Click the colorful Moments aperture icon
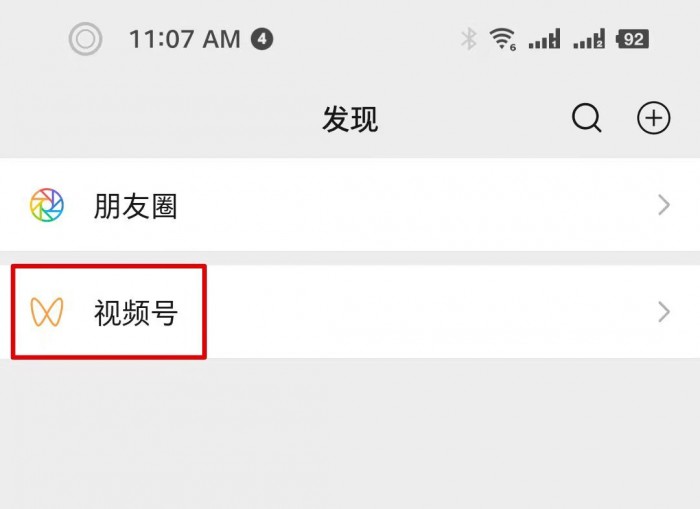The height and width of the screenshot is (509, 700). tap(47, 205)
